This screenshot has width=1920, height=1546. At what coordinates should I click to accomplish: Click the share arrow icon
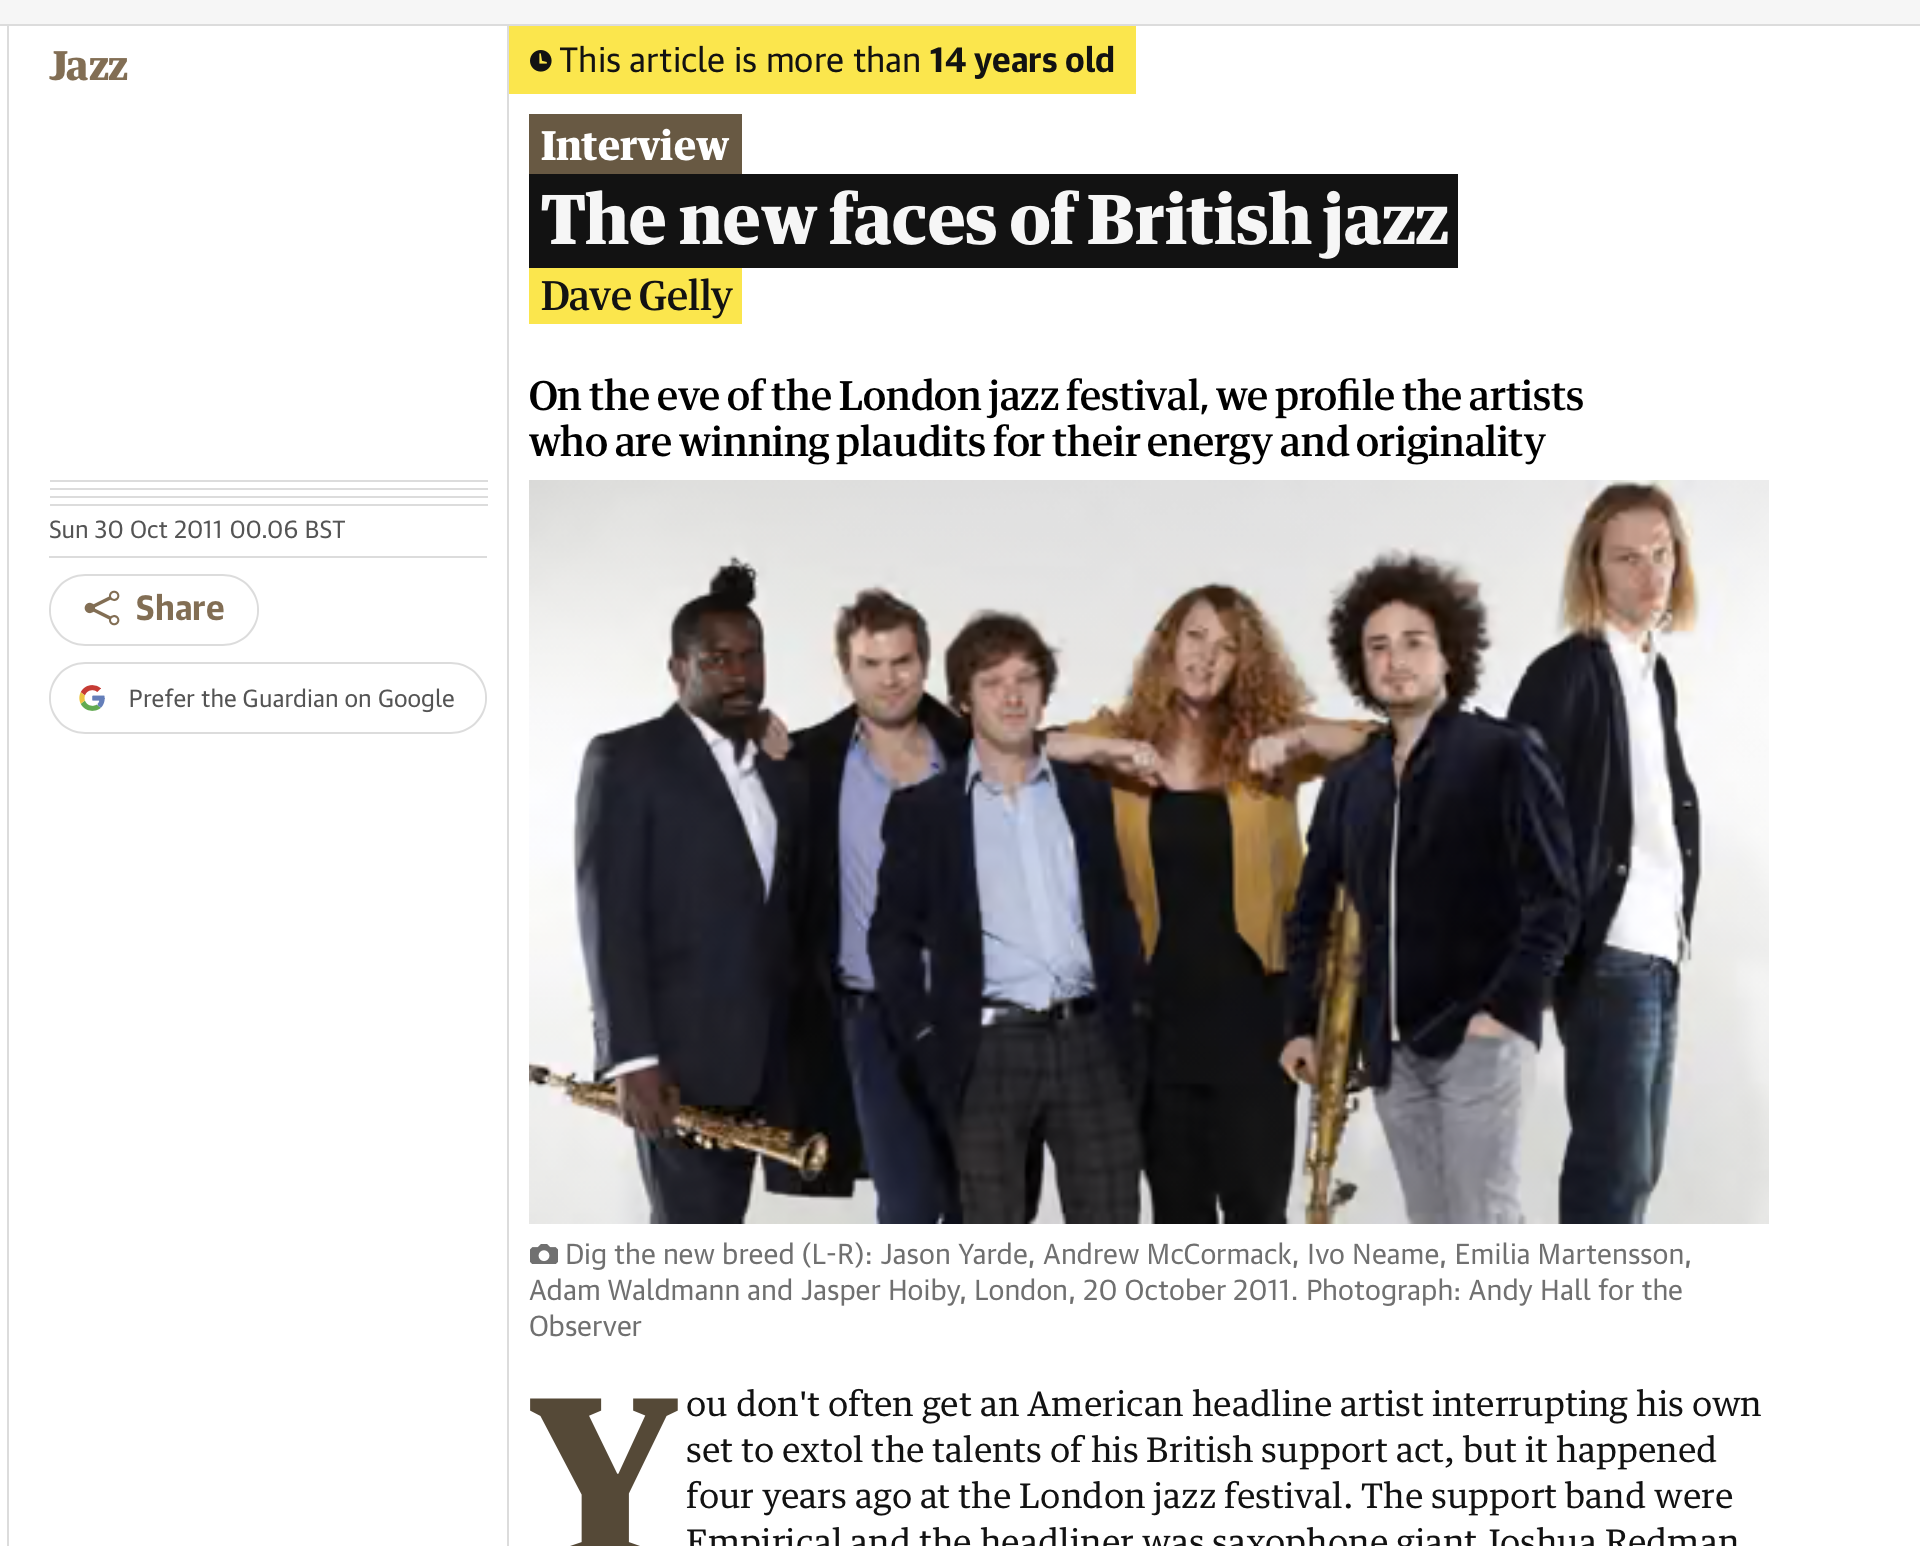(x=102, y=608)
